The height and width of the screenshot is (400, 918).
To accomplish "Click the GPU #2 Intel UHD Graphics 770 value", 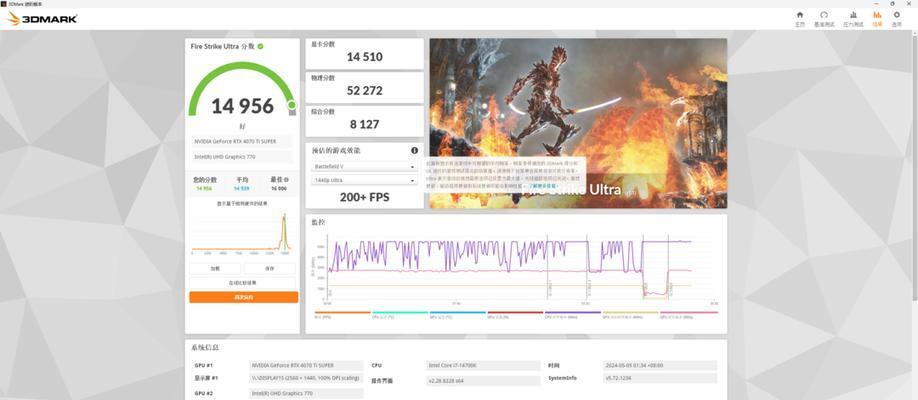I will [x=306, y=394].
